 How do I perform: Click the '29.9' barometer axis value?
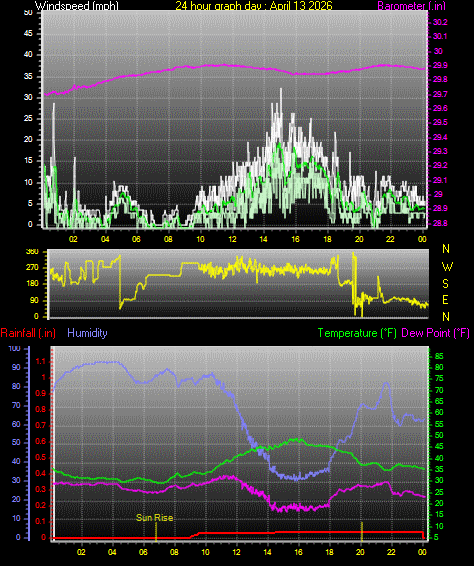pos(440,65)
